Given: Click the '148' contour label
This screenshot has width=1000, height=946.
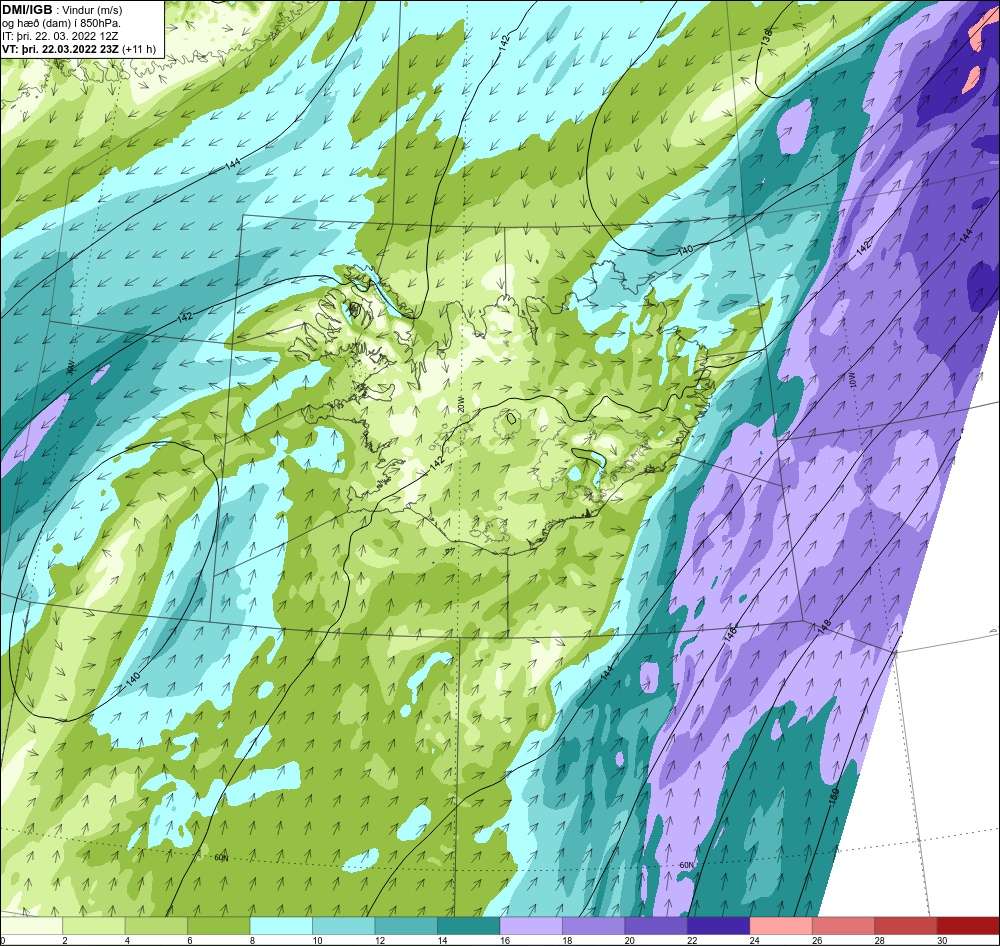Looking at the screenshot, I should 825,626.
